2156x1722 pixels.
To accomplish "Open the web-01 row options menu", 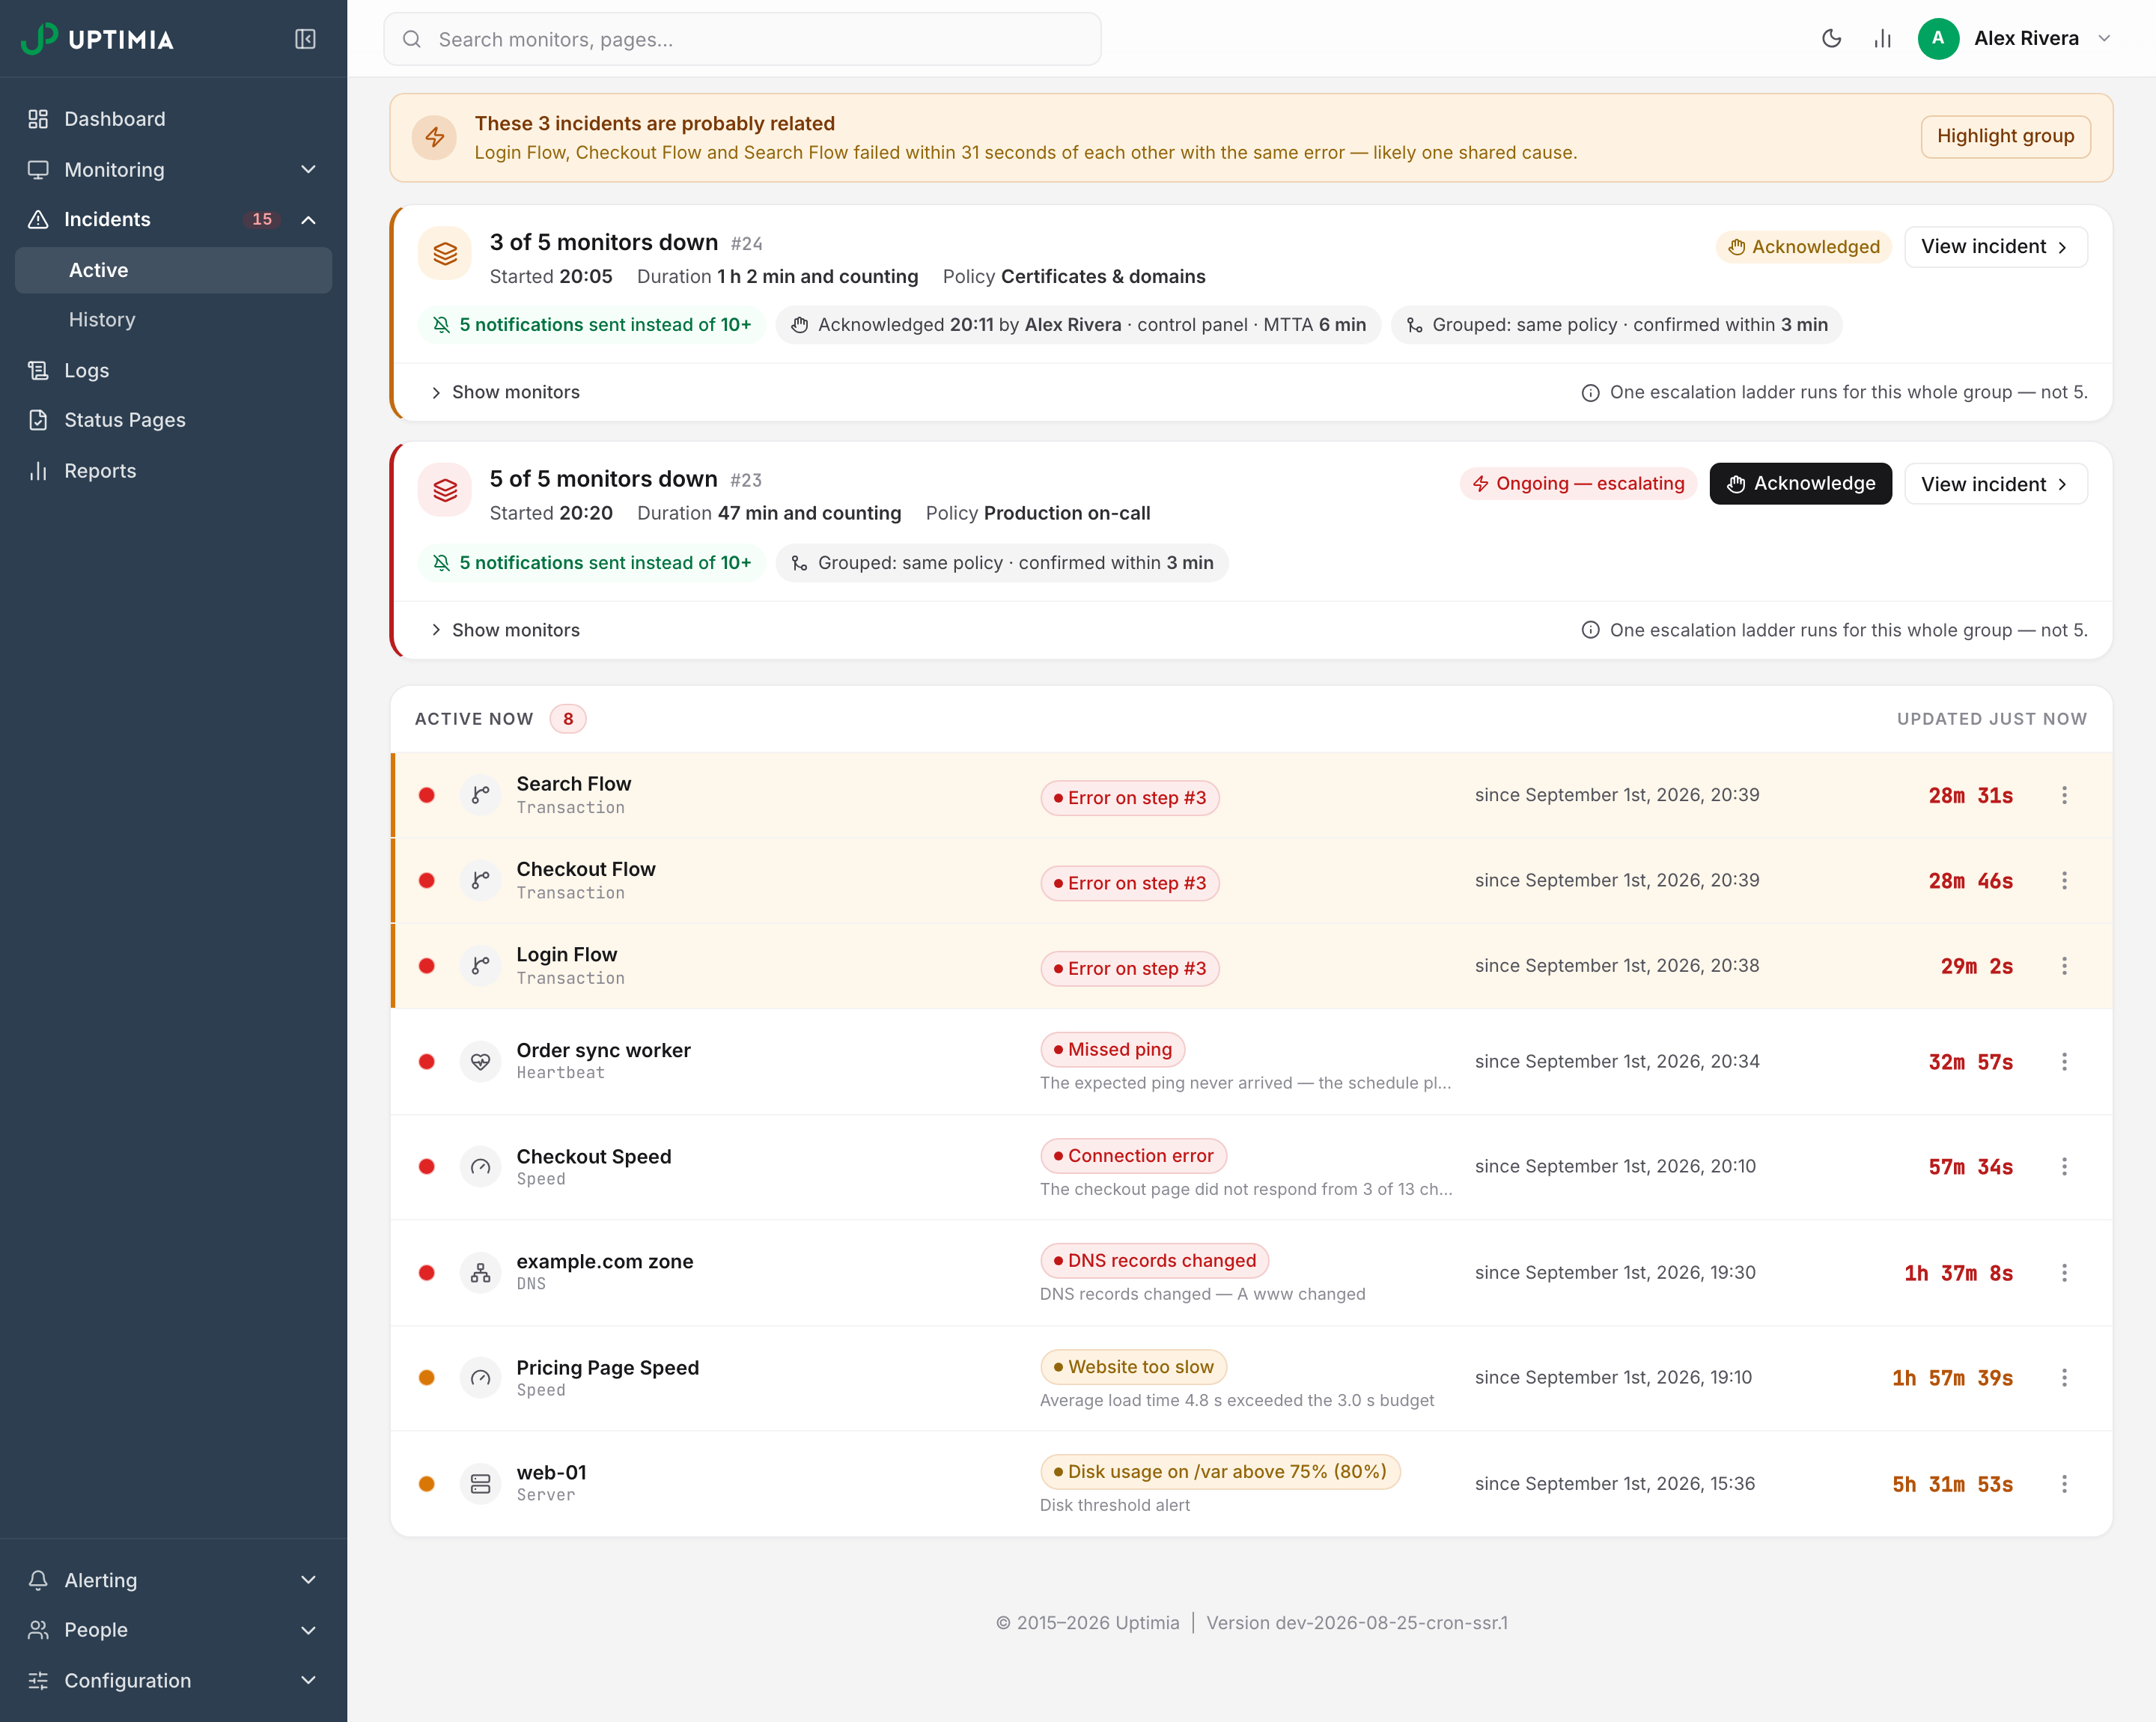I will click(x=2064, y=1484).
